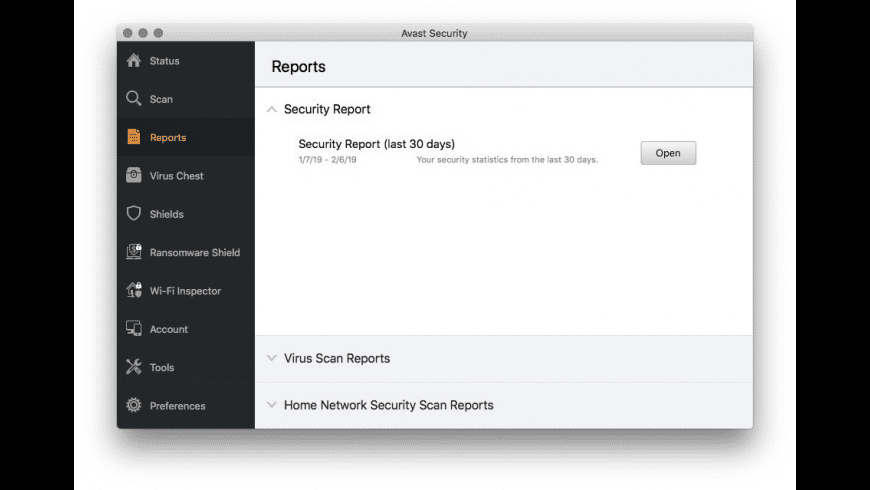
Task: Close the Avast Security window
Action: (128, 33)
